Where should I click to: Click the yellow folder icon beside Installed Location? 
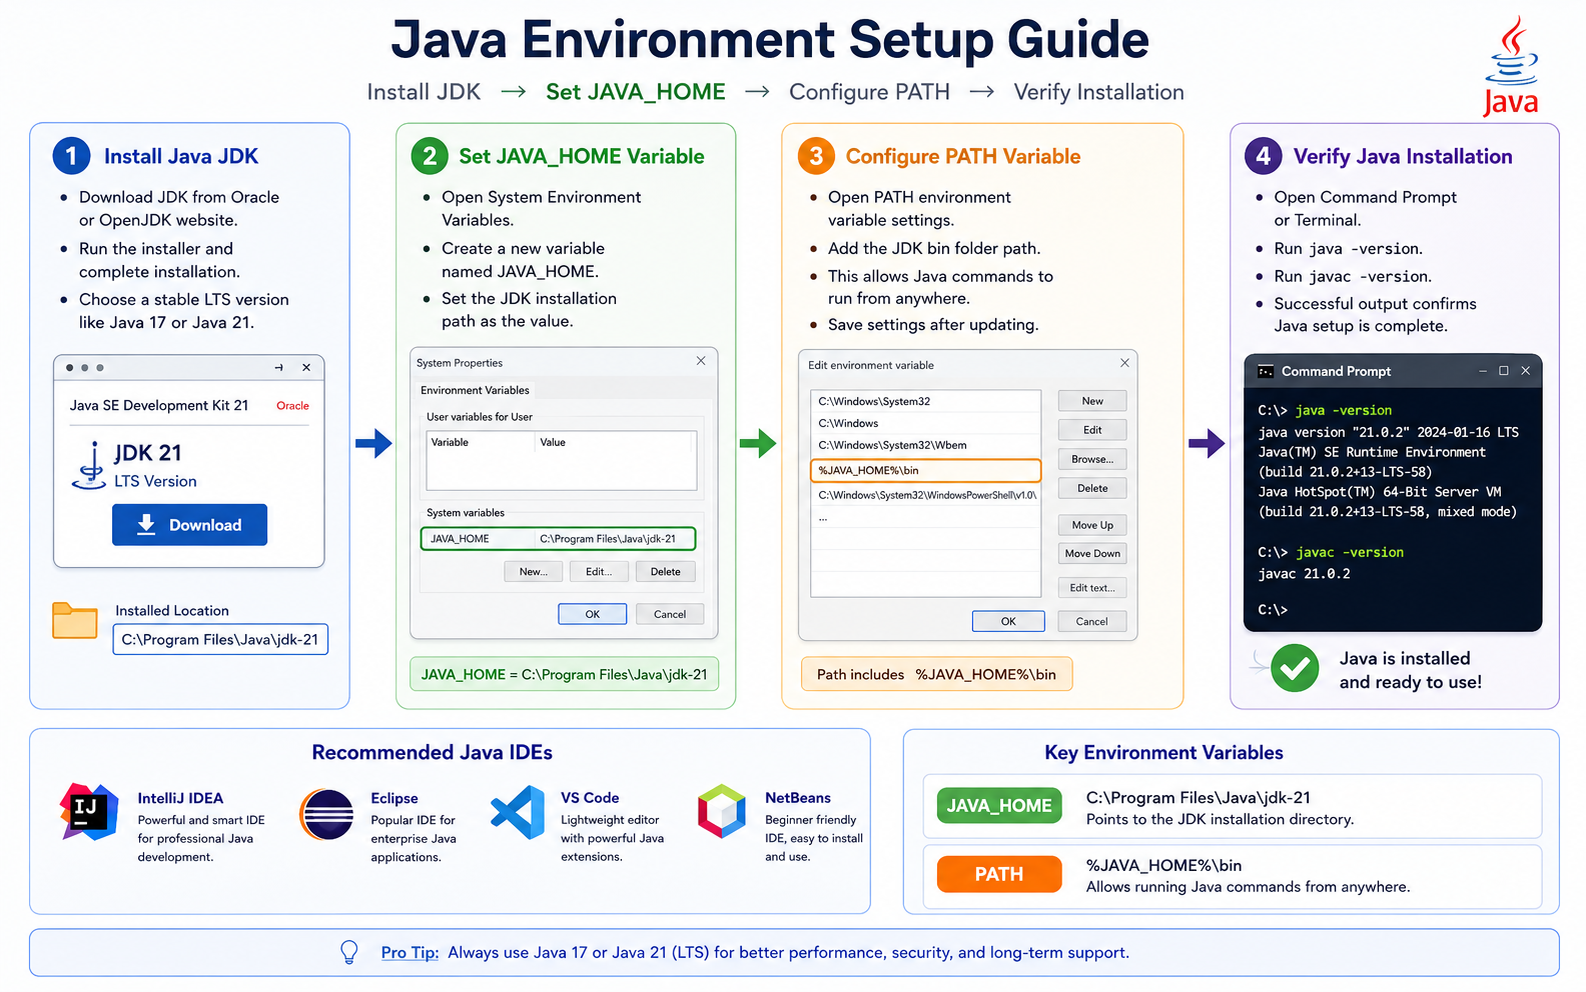click(75, 620)
